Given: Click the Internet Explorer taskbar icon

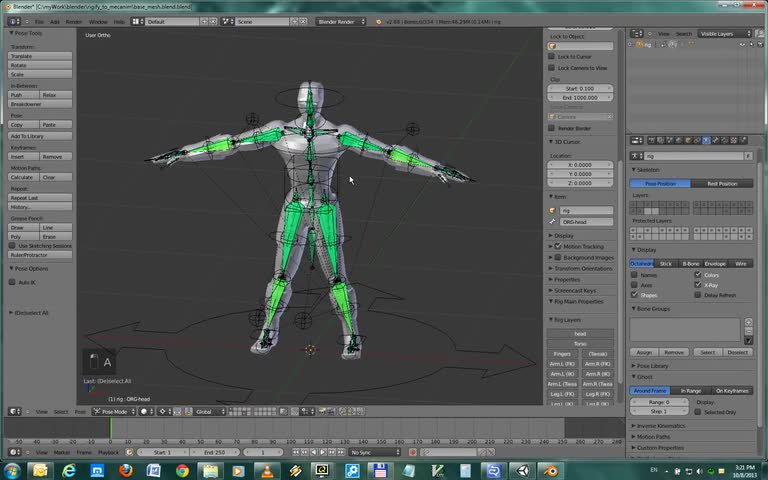Looking at the screenshot, I should pyautogui.click(x=71, y=470).
